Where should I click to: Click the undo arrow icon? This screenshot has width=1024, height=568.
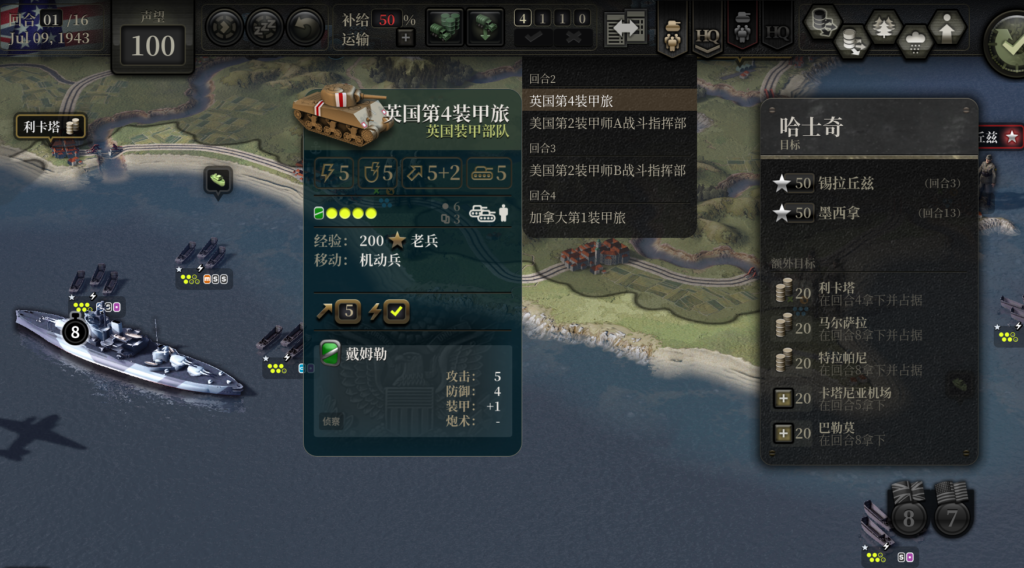305,27
